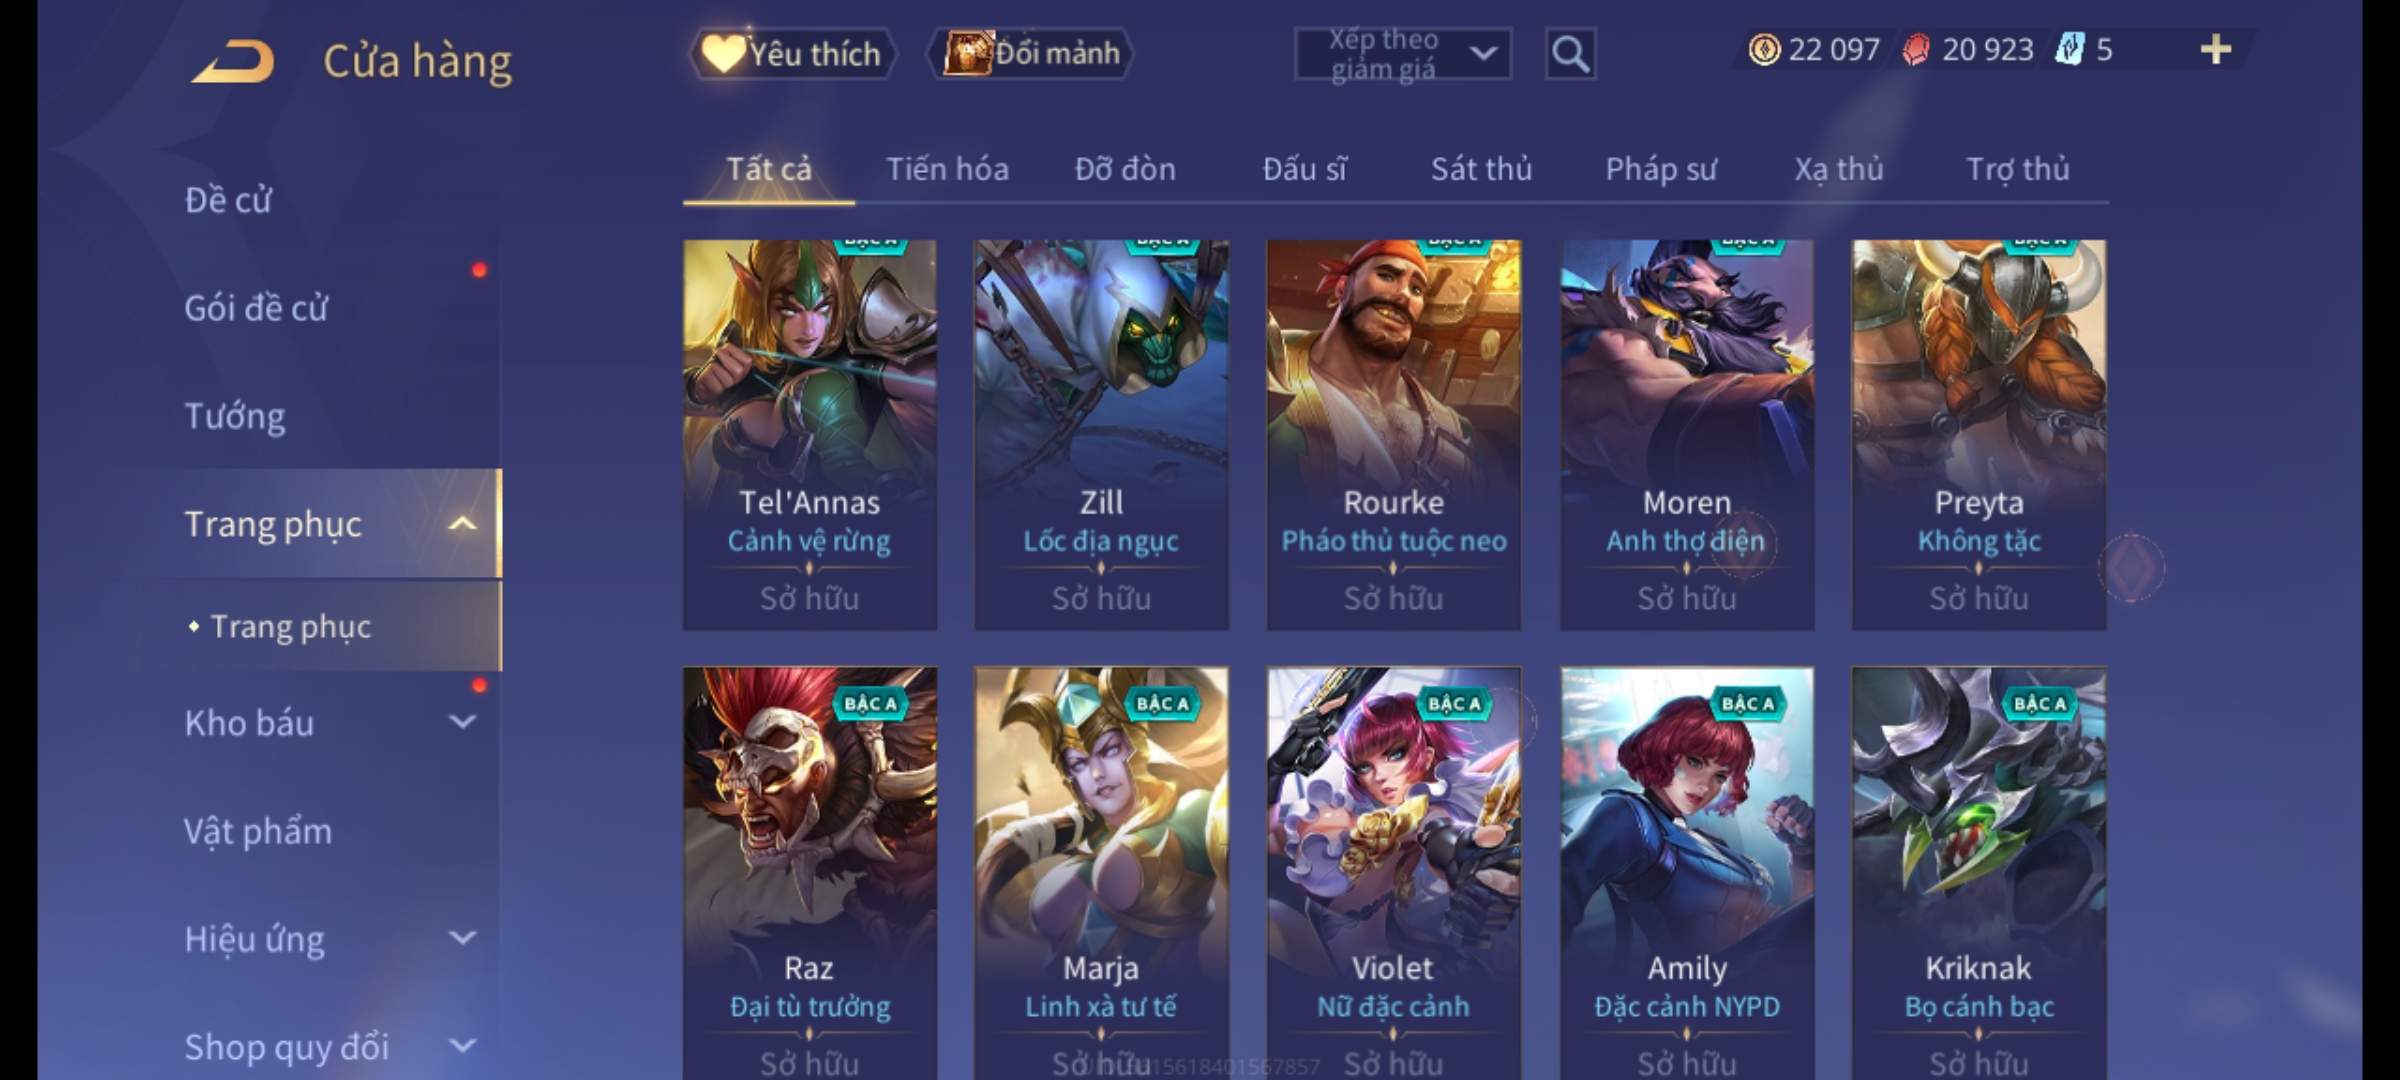This screenshot has width=2400, height=1080.
Task: Open Đổi mảnh fragment exchange button
Action: [x=1031, y=53]
